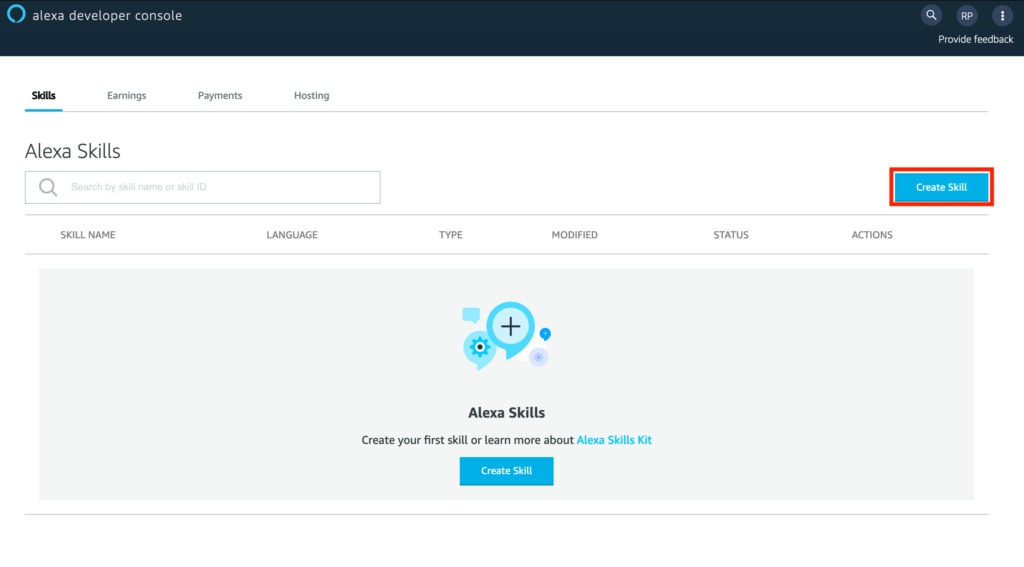Open the three-dot more options menu
This screenshot has width=1024, height=567.
1001,16
